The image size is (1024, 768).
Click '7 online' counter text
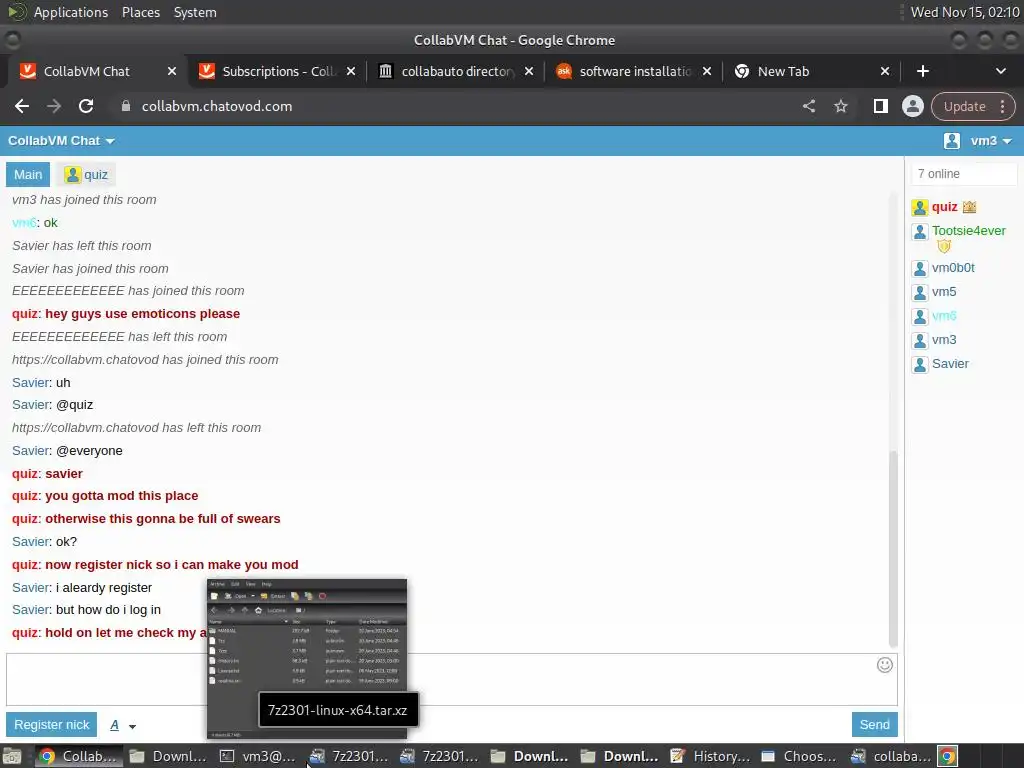938,174
